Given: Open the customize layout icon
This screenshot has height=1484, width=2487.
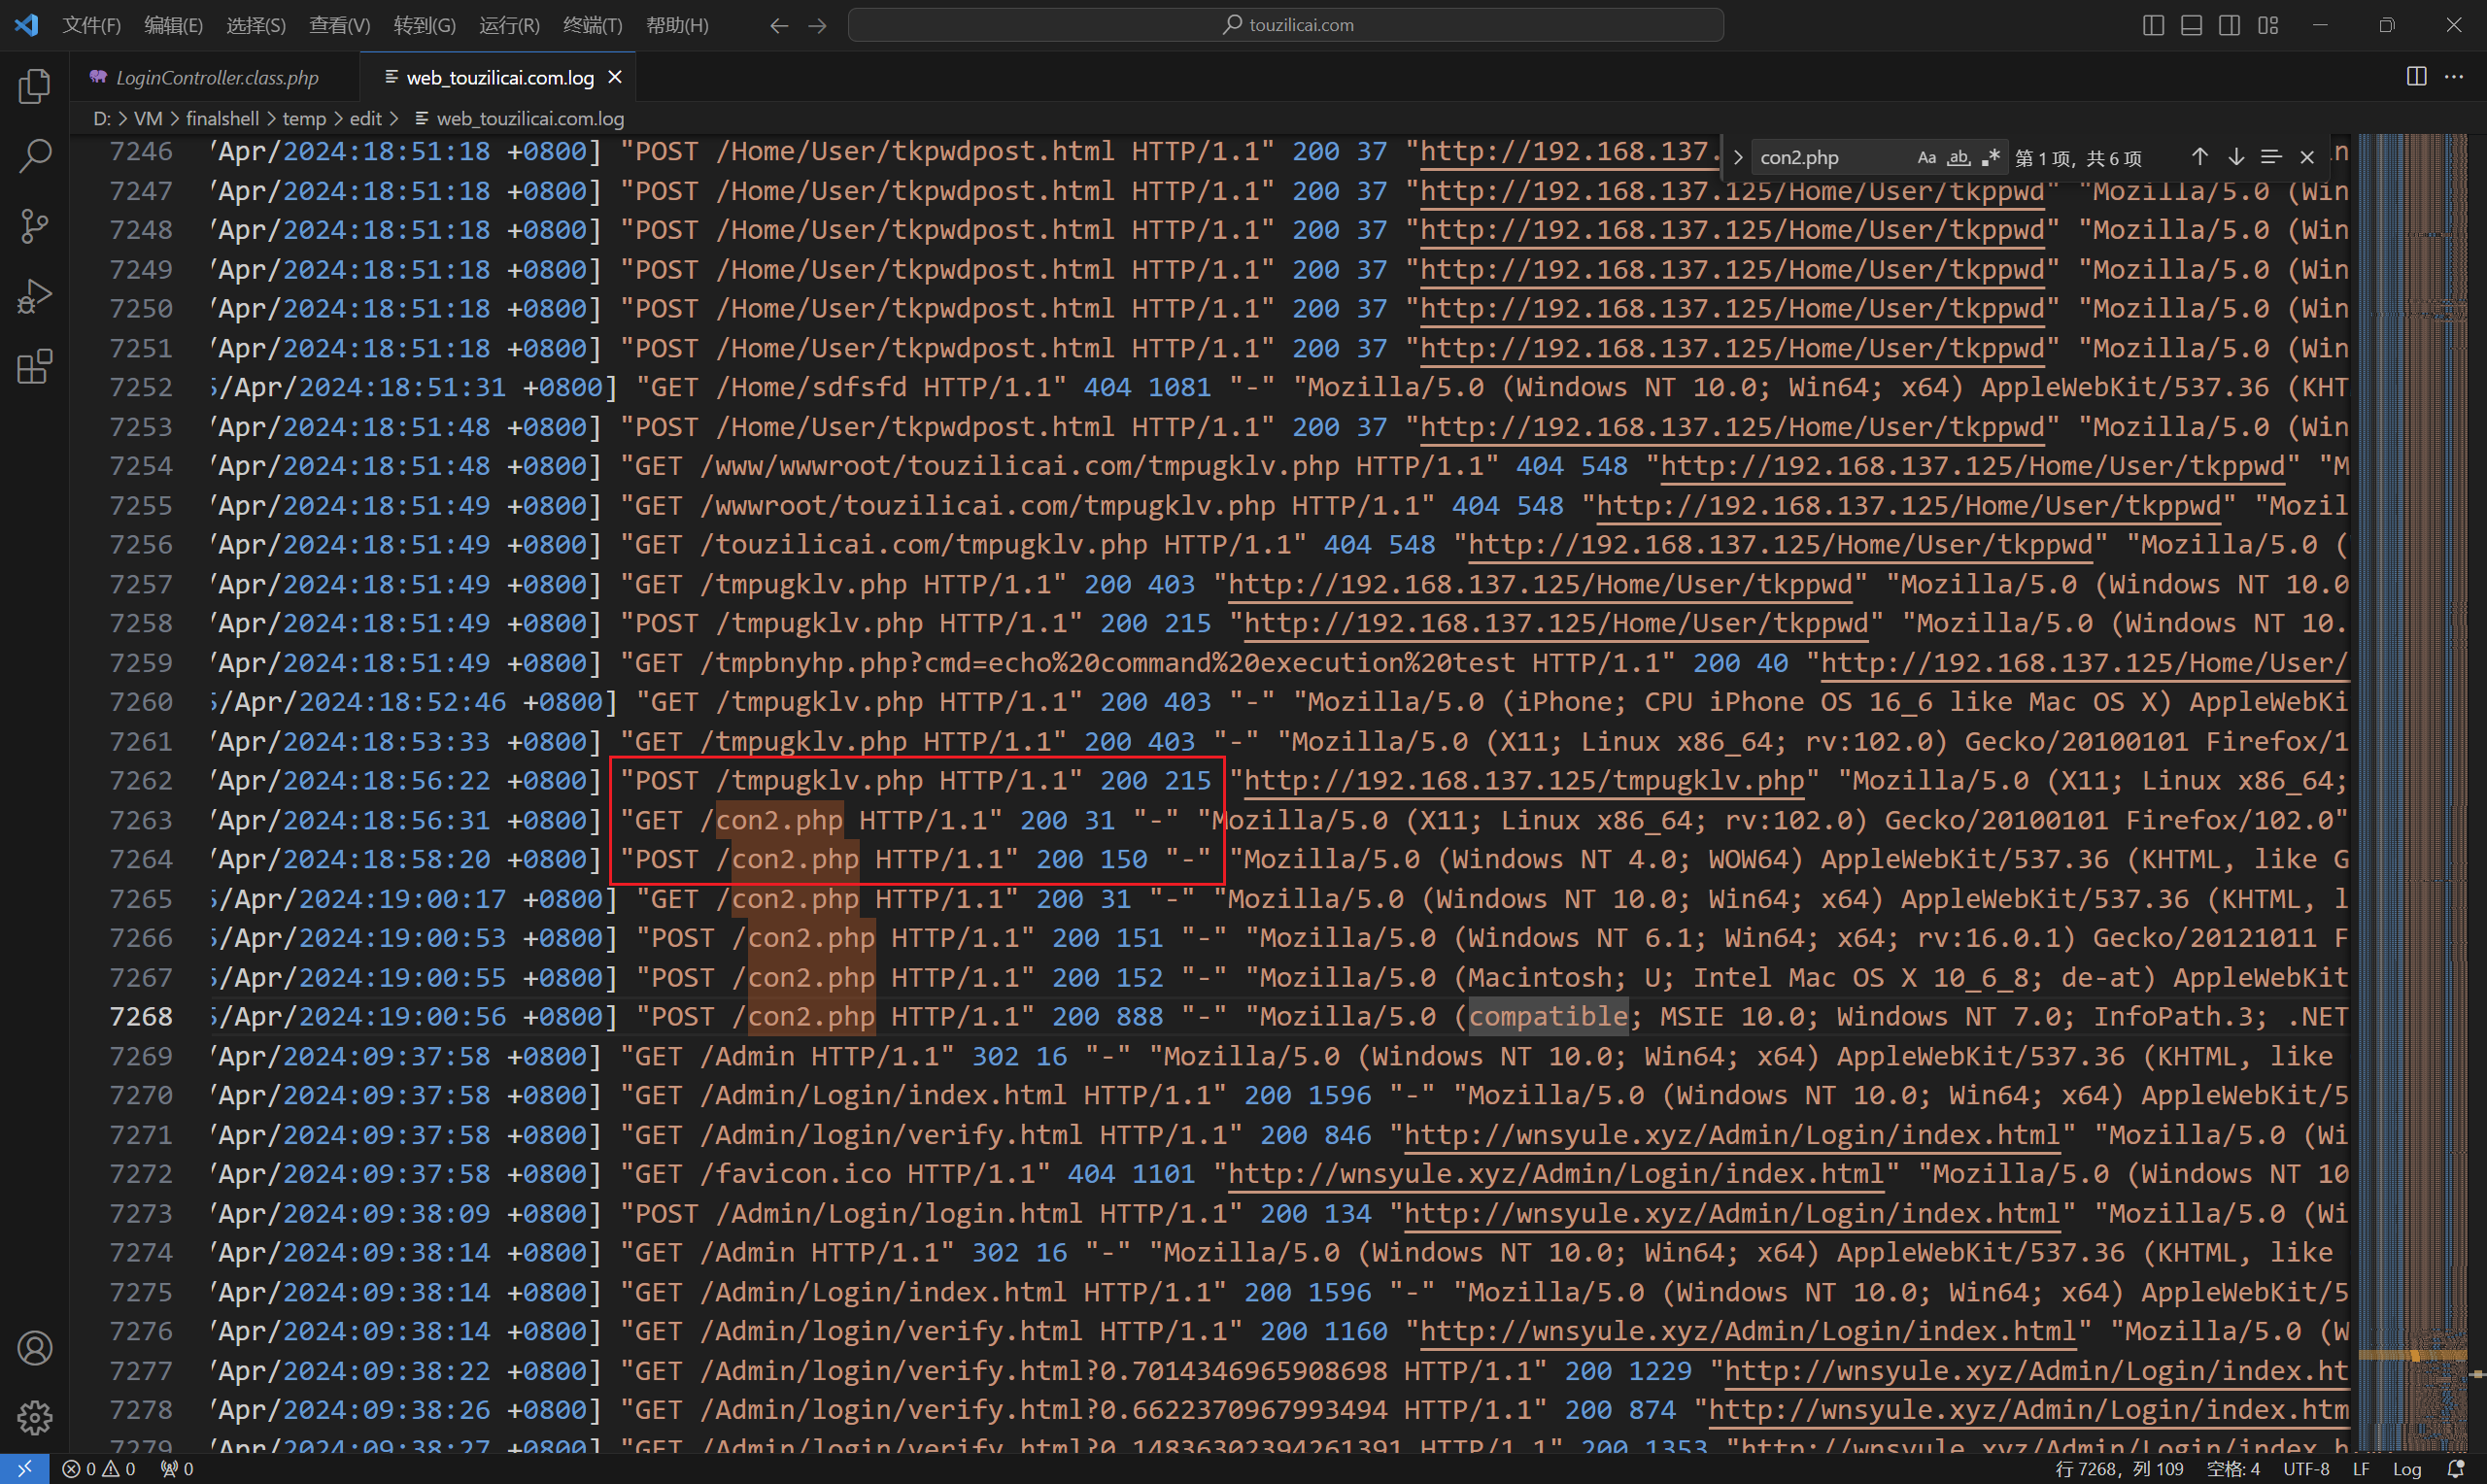Looking at the screenshot, I should pos(2268,25).
